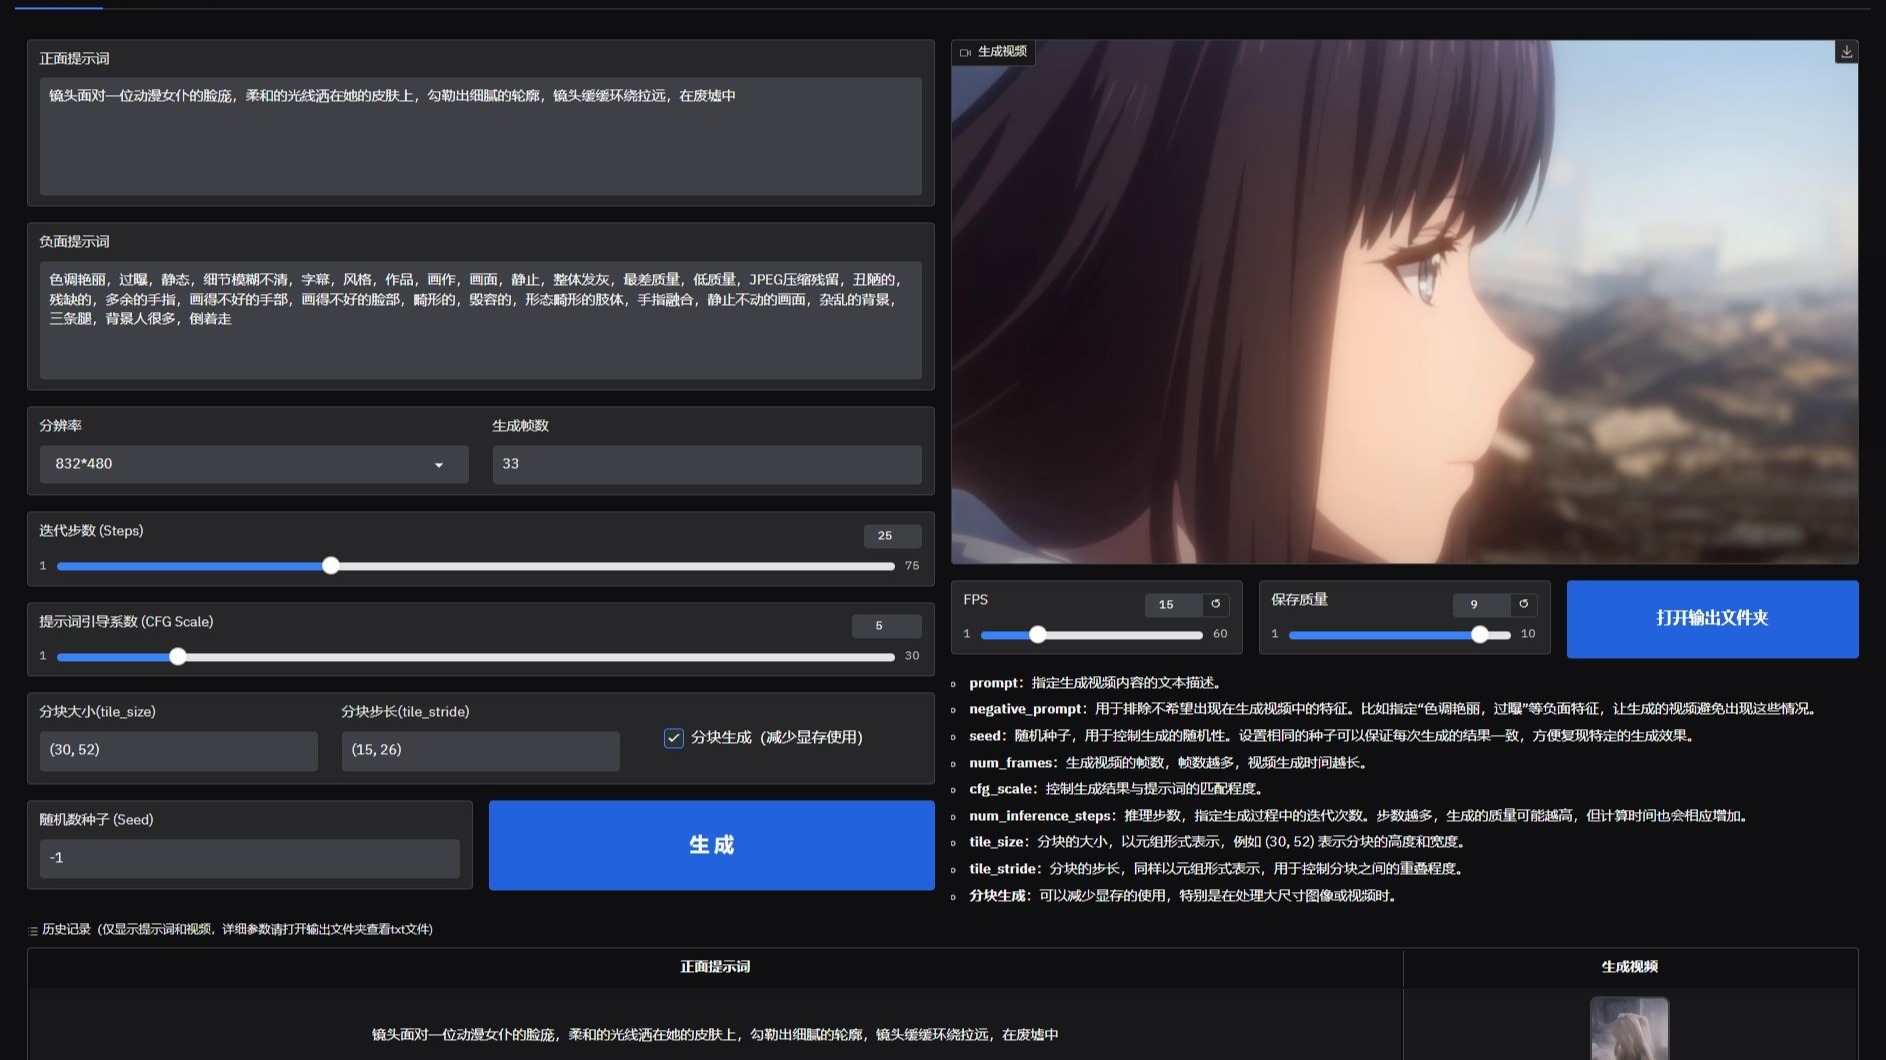Click the num_inference_steps help line
The image size is (1886, 1060).
pyautogui.click(x=1360, y=816)
